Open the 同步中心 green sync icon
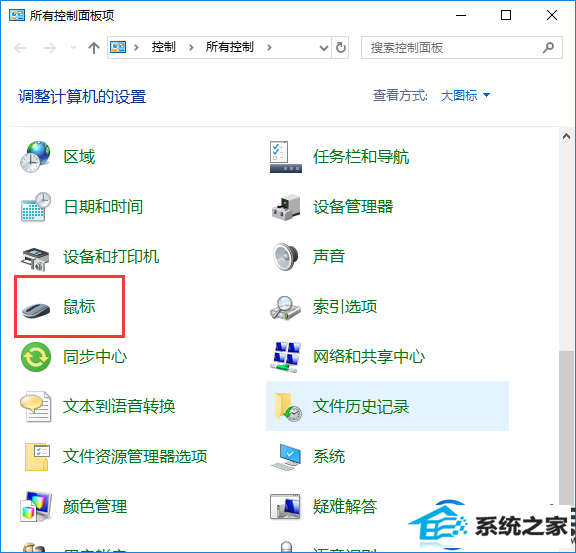Screen dimensions: 576x553 tap(36, 357)
